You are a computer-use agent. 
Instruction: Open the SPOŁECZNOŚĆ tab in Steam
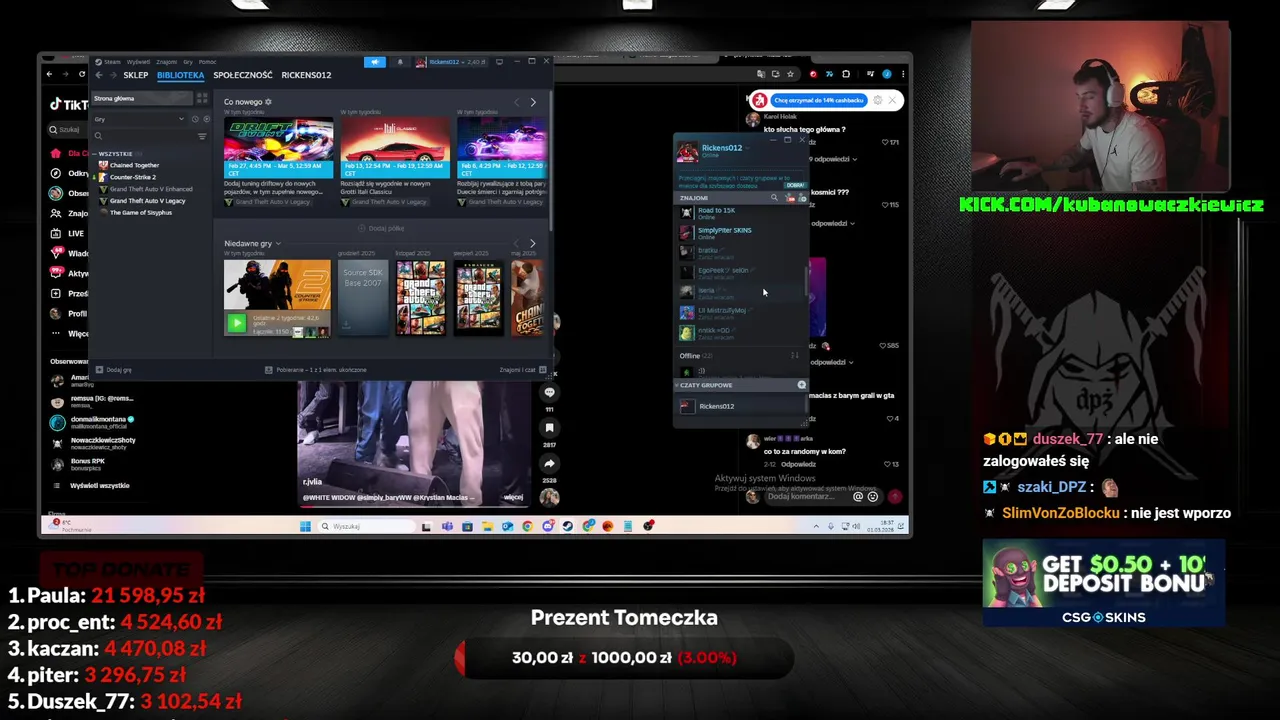pos(243,75)
